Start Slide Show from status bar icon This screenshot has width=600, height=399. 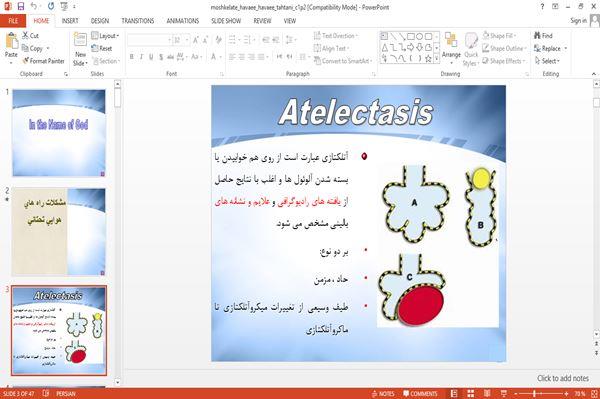(x=504, y=393)
